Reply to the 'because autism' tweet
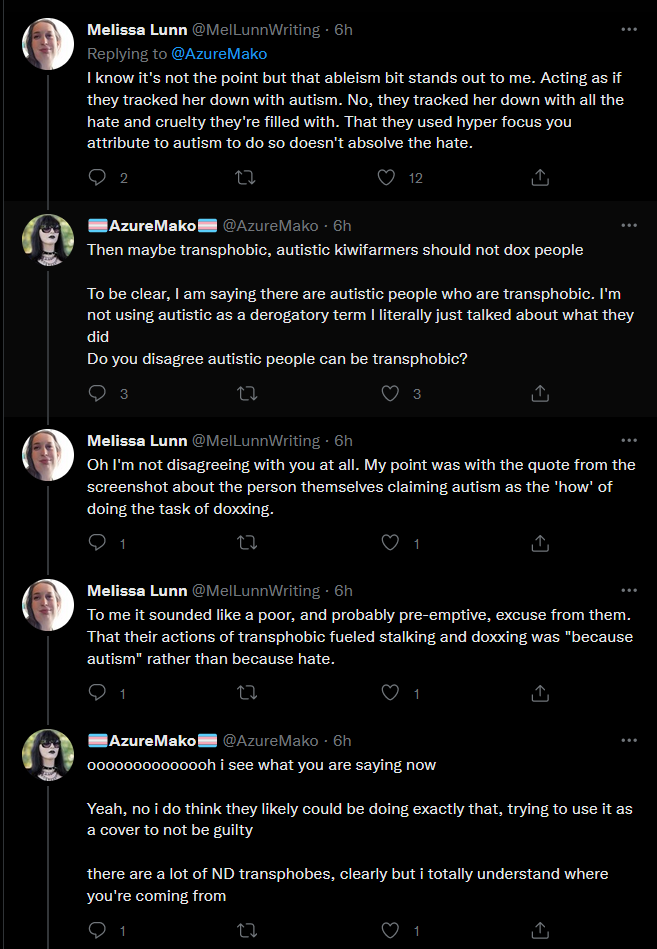This screenshot has height=949, width=657. (97, 692)
